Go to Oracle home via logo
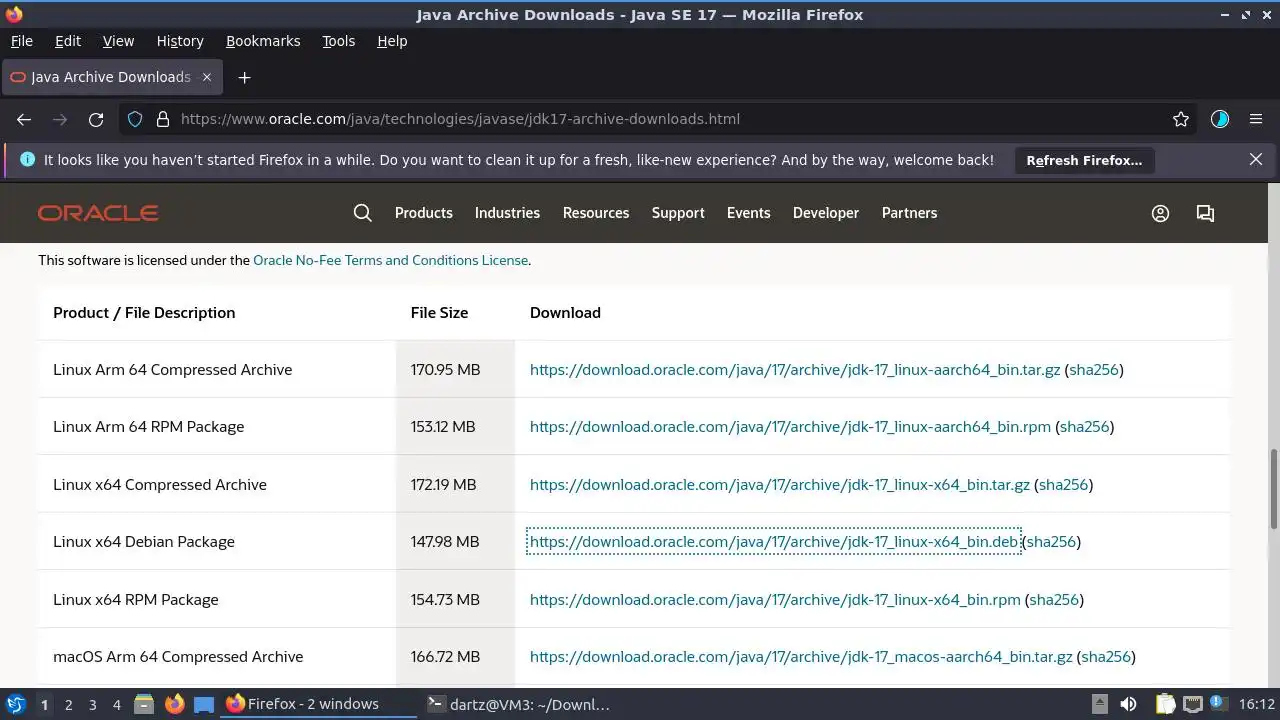This screenshot has height=720, width=1280. 98,213
